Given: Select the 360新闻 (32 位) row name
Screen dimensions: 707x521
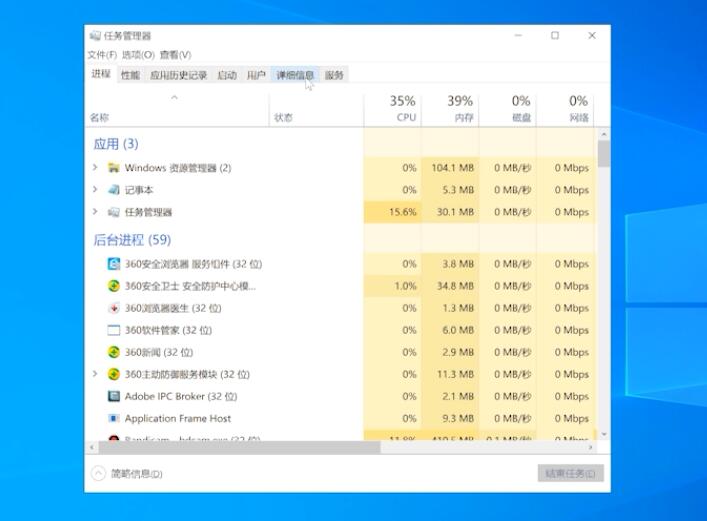Looking at the screenshot, I should tap(159, 352).
